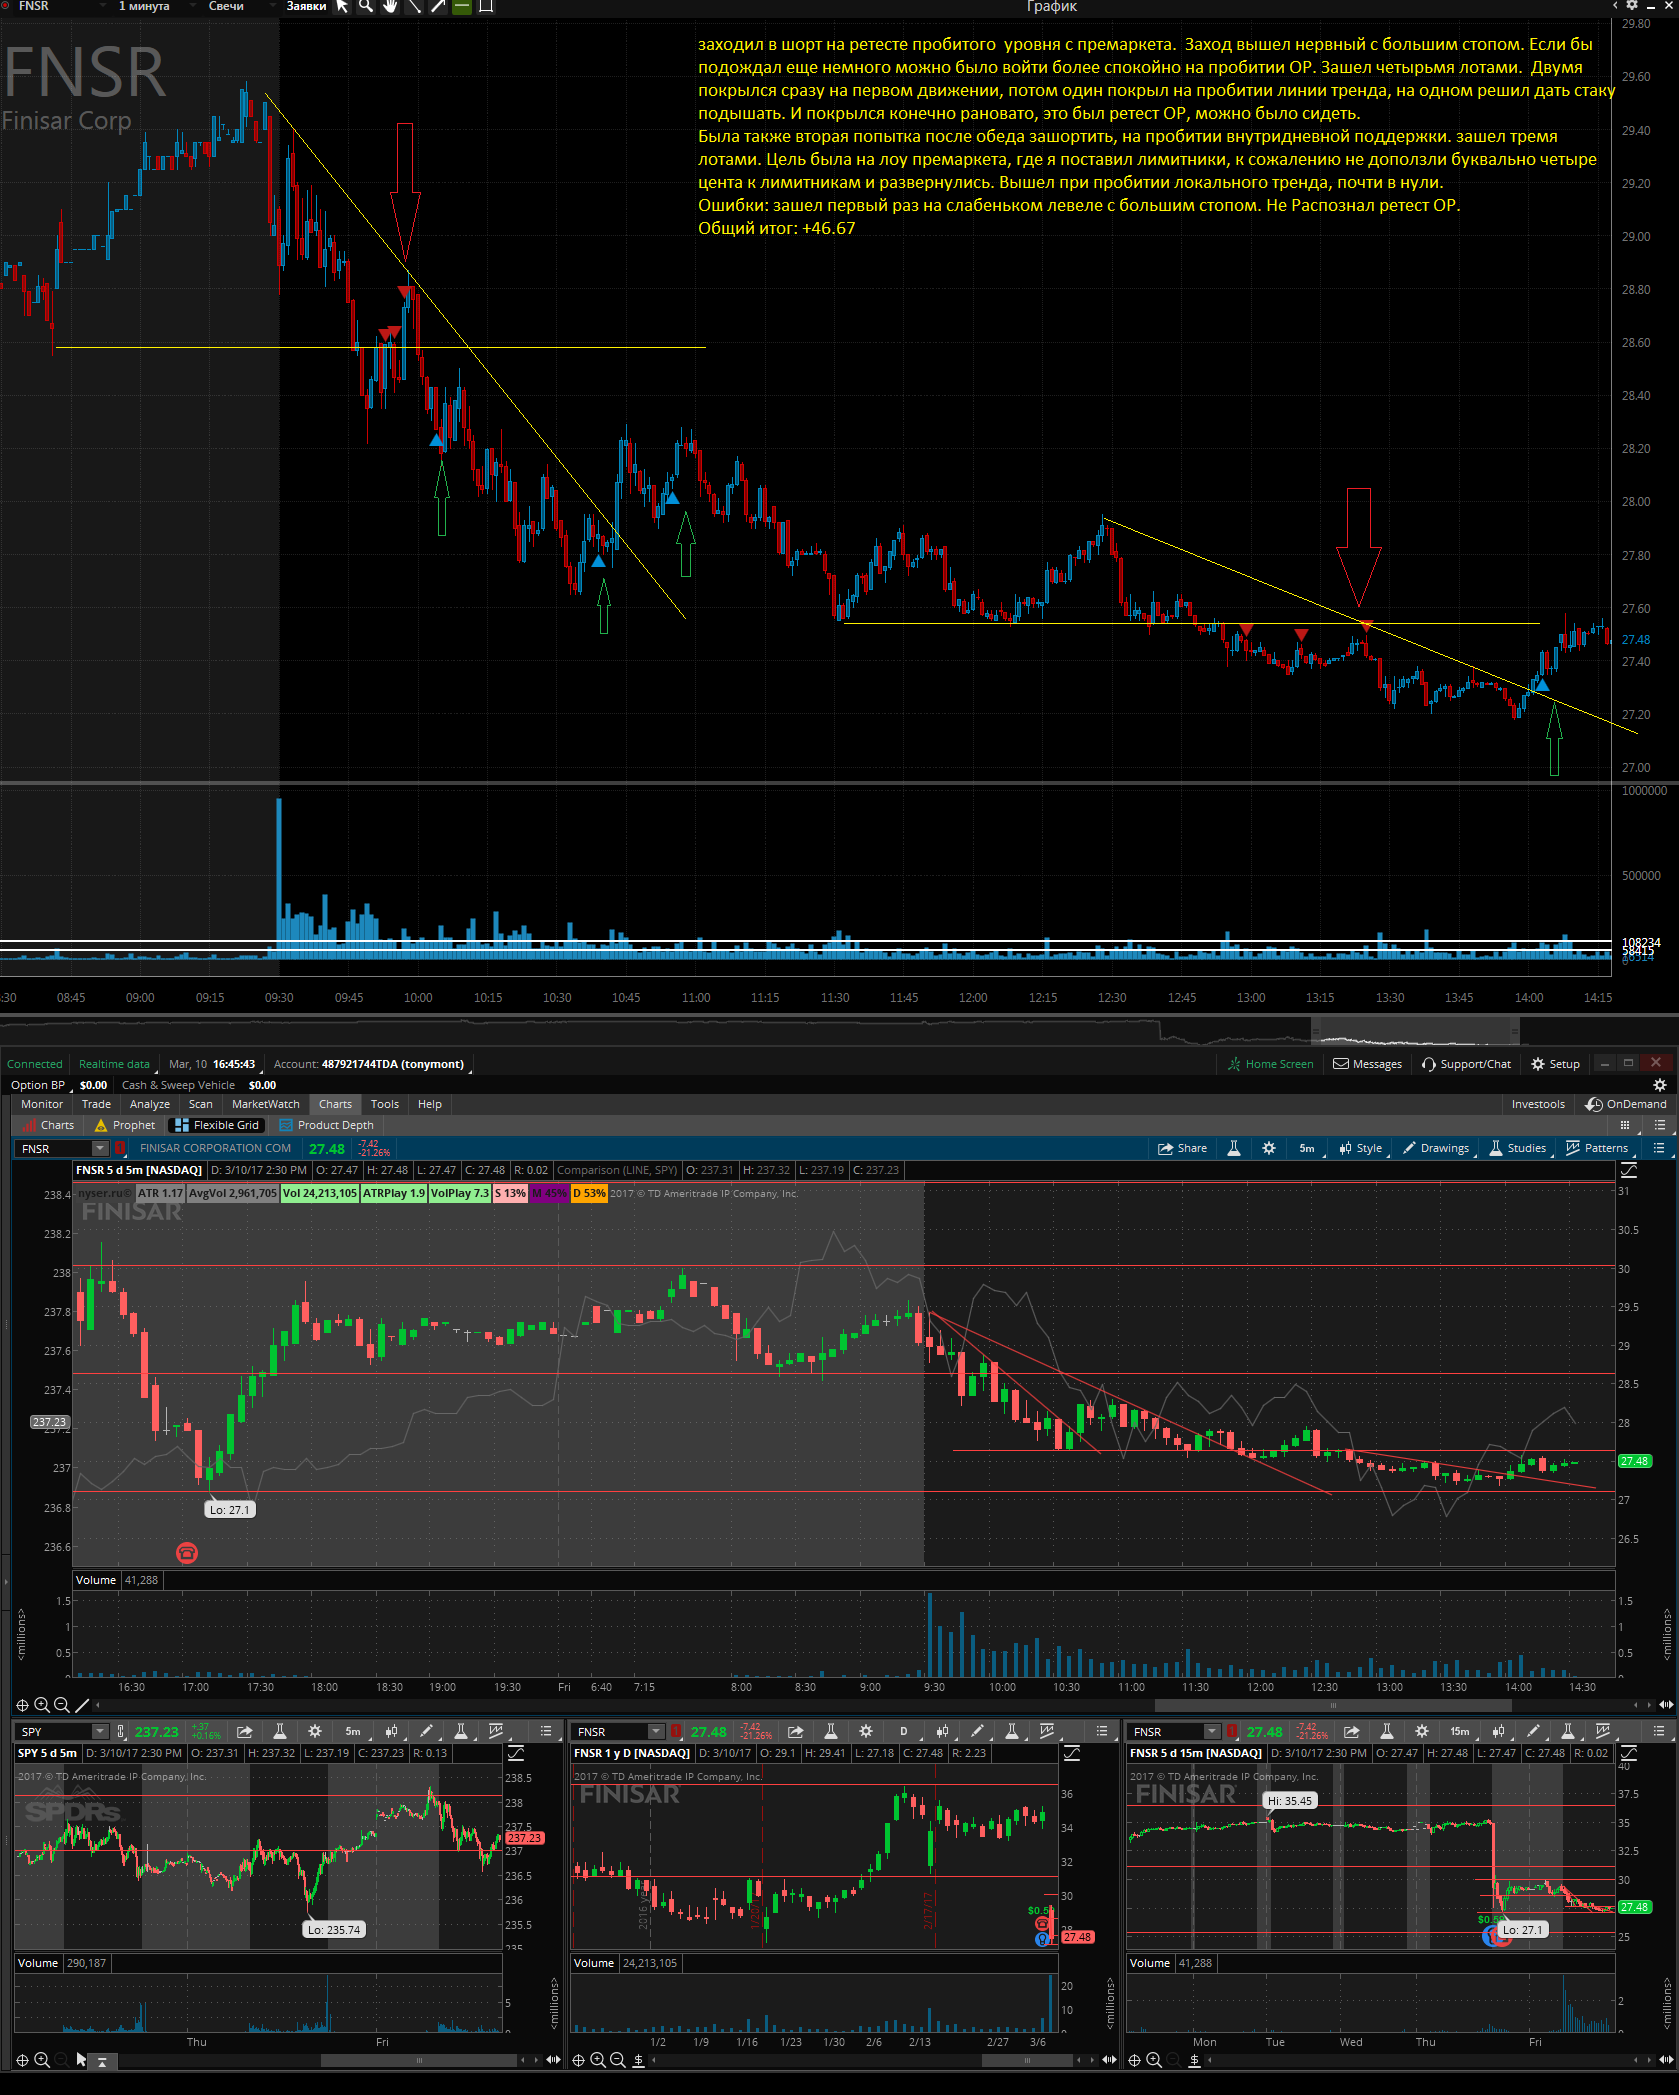This screenshot has height=2095, width=1679.
Task: Open the SPY chart drawings pencil icon
Action: (x=427, y=1732)
